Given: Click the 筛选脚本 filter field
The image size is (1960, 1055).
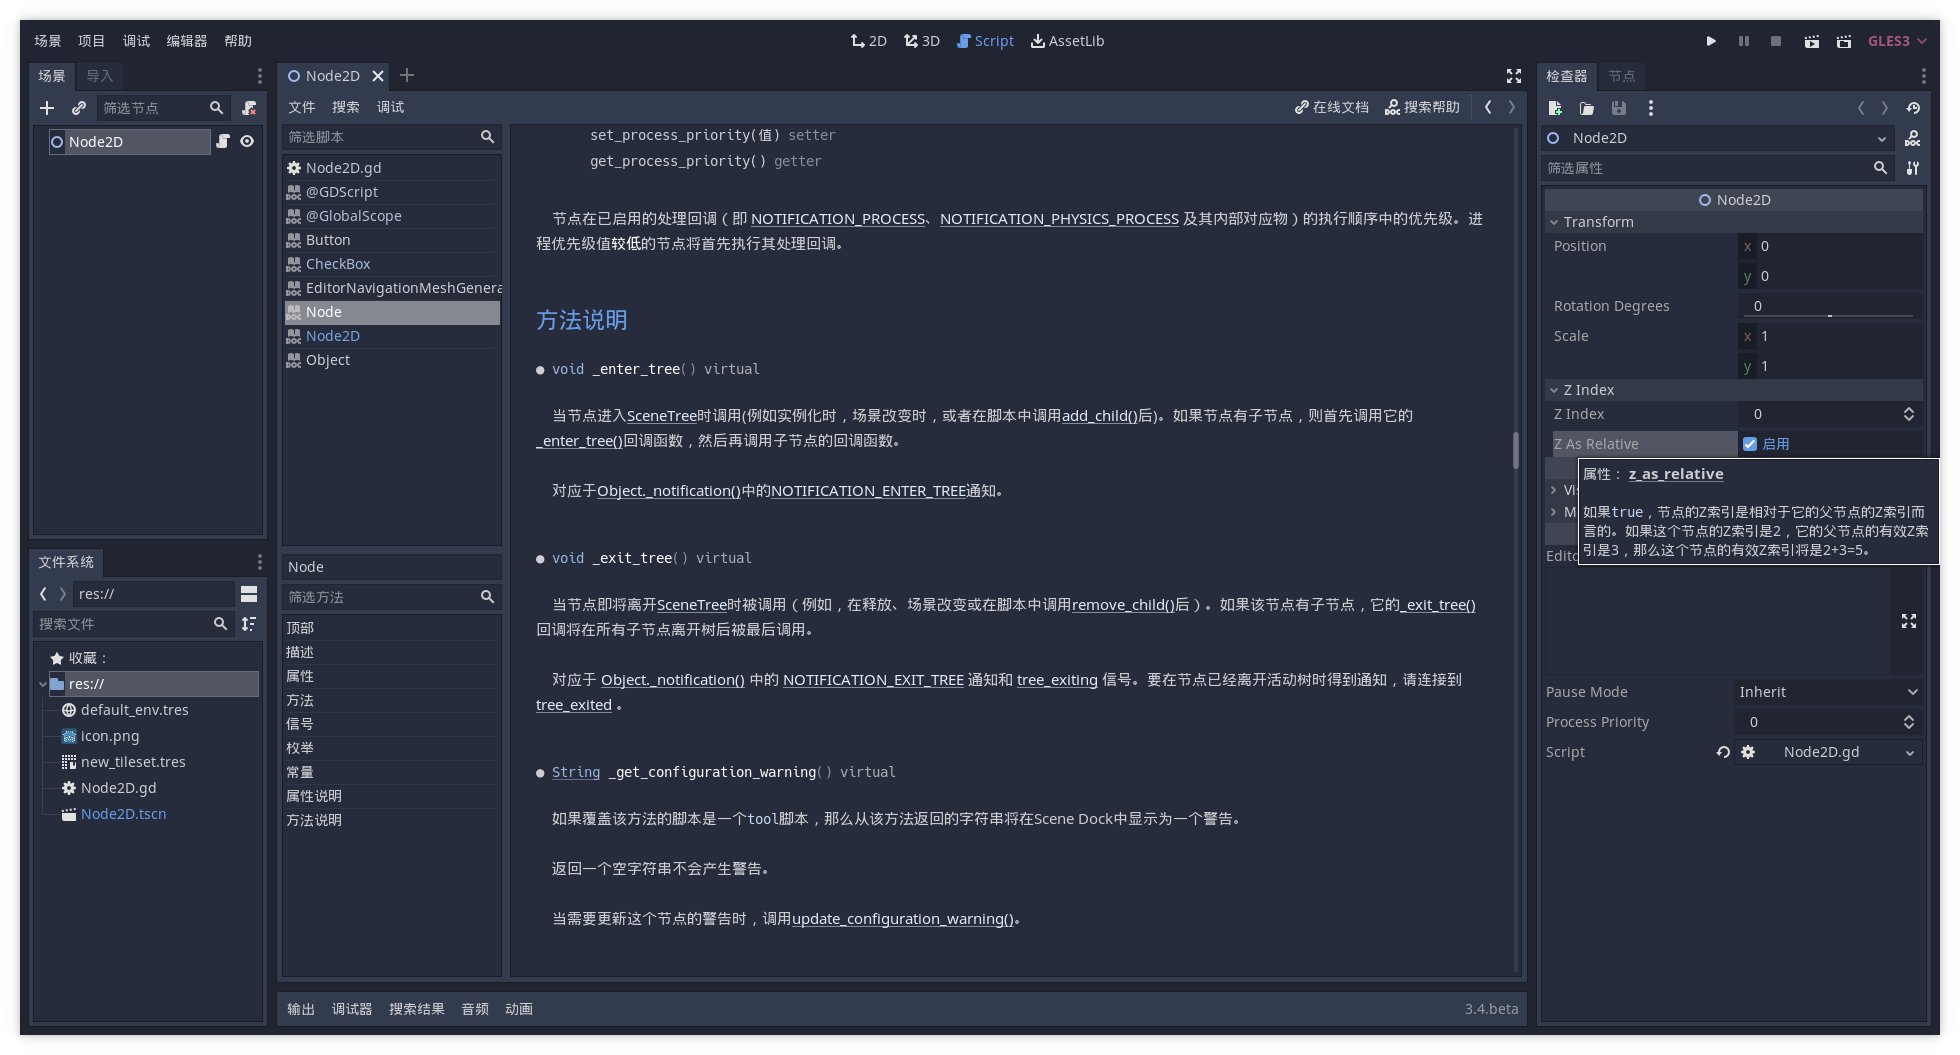Looking at the screenshot, I should (x=391, y=137).
